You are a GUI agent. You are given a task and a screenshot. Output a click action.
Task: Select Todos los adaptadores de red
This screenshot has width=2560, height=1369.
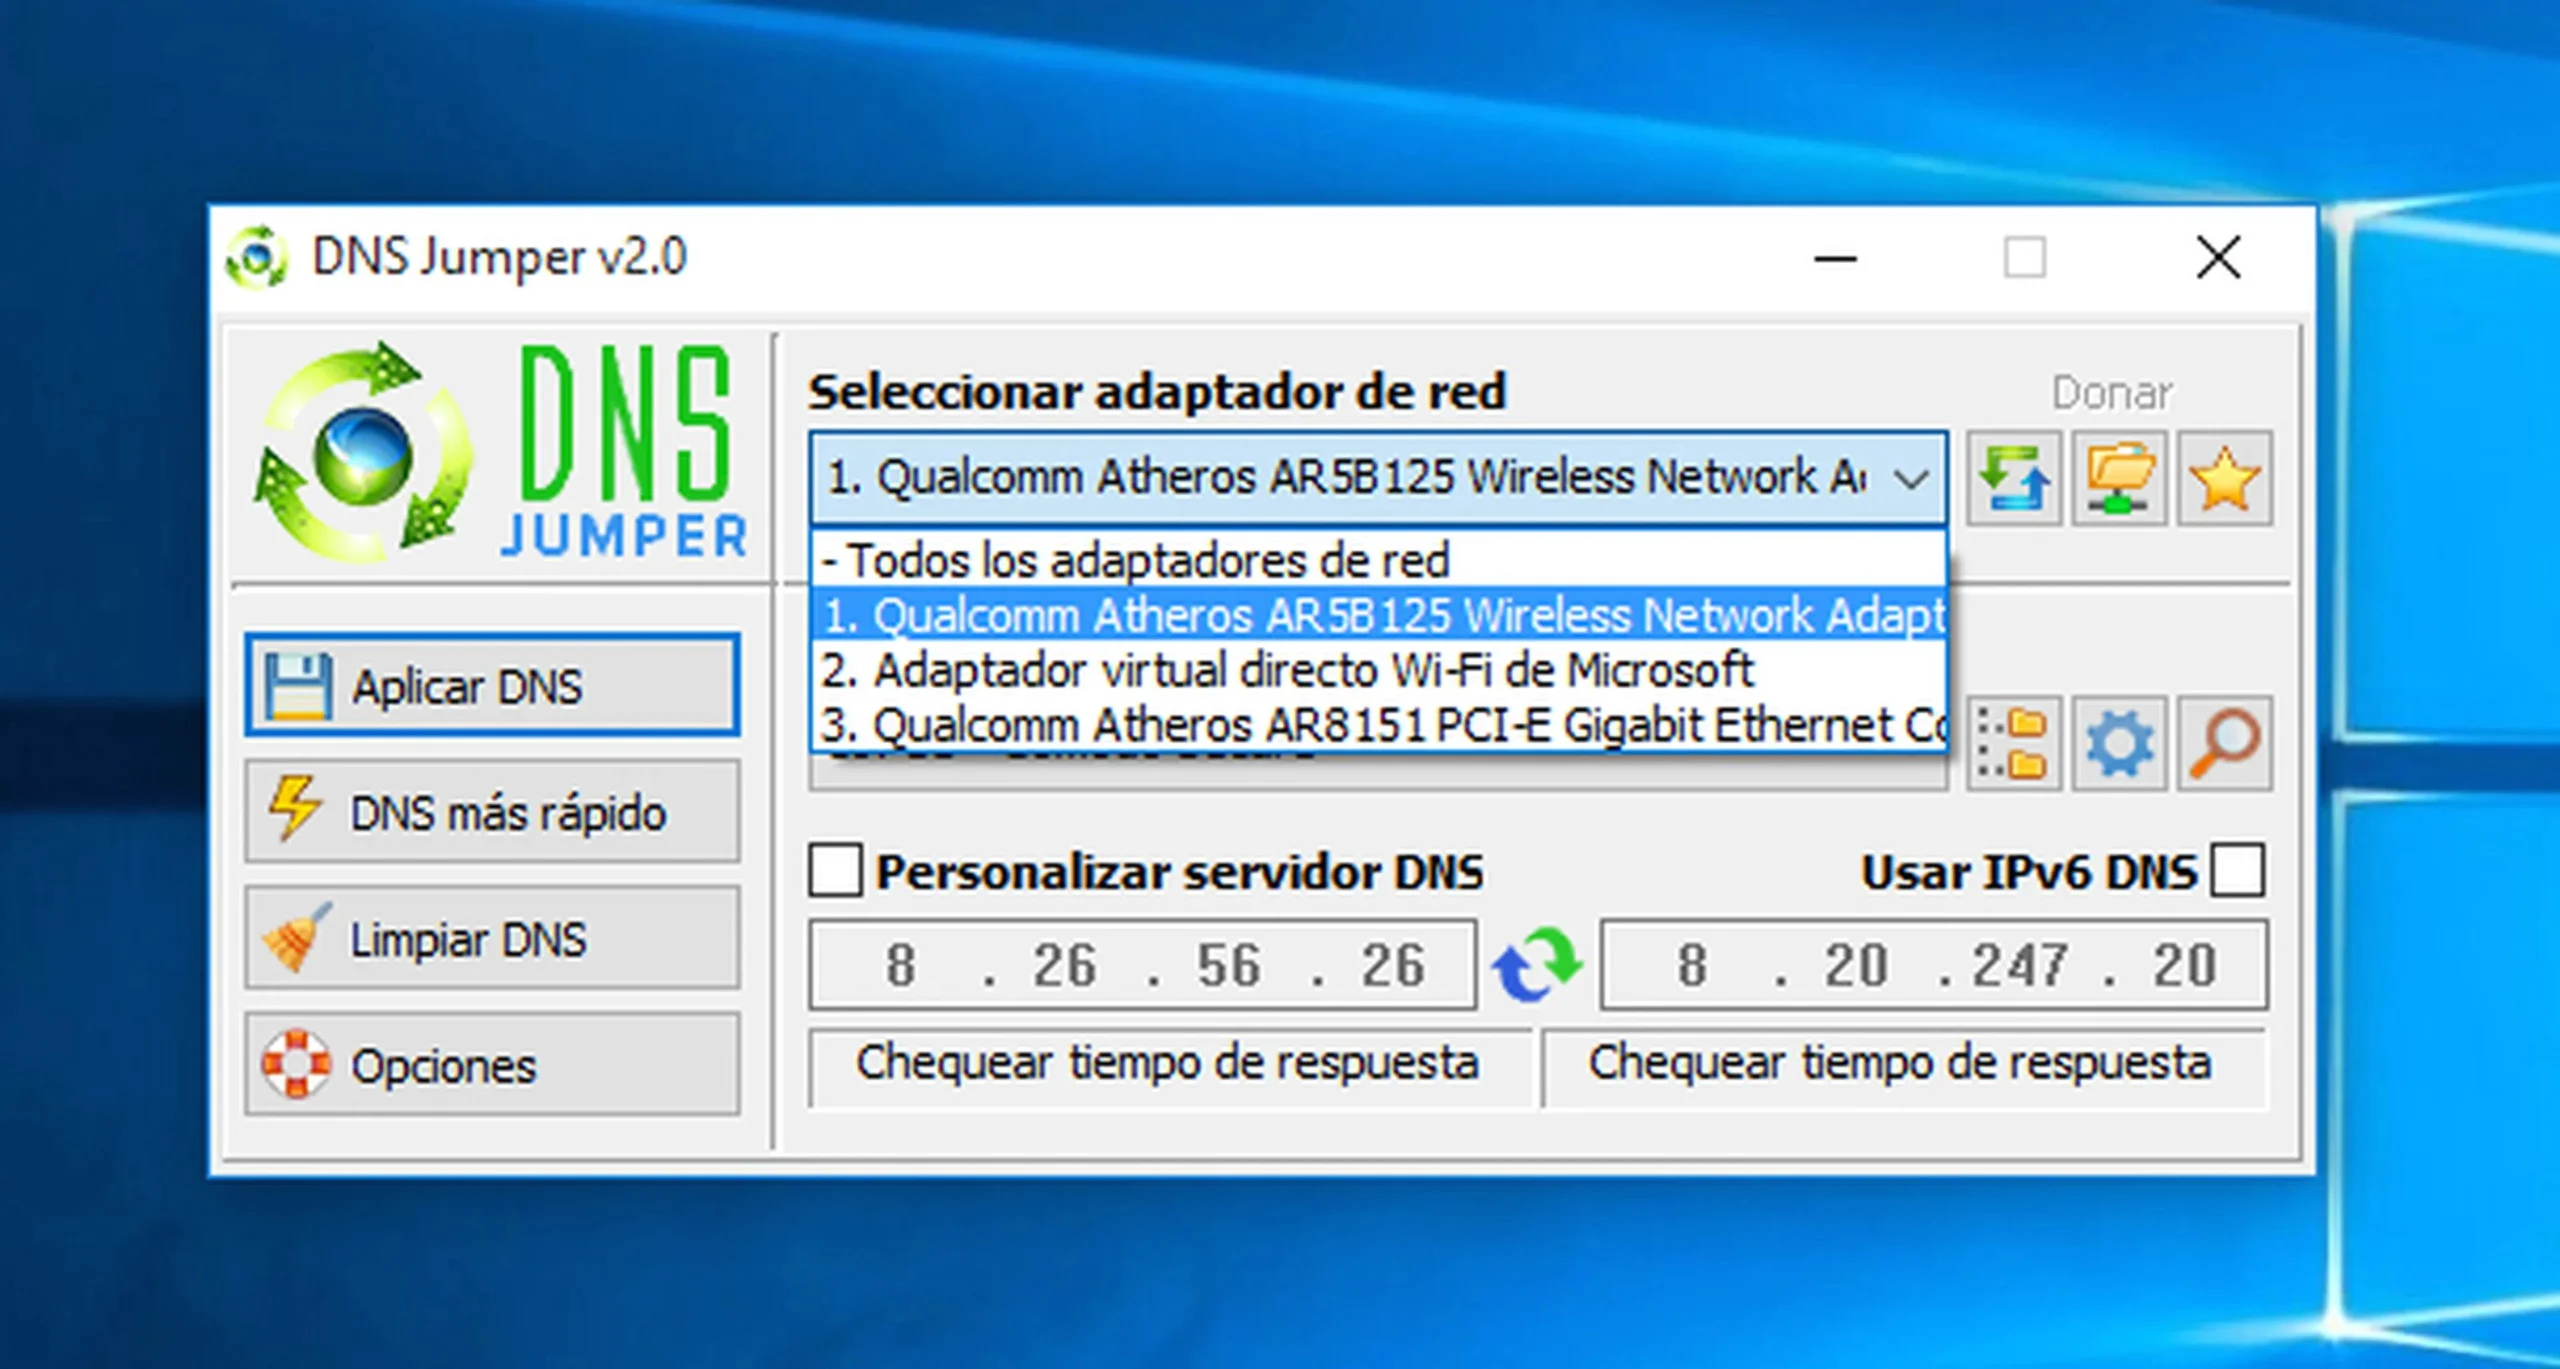[1380, 559]
